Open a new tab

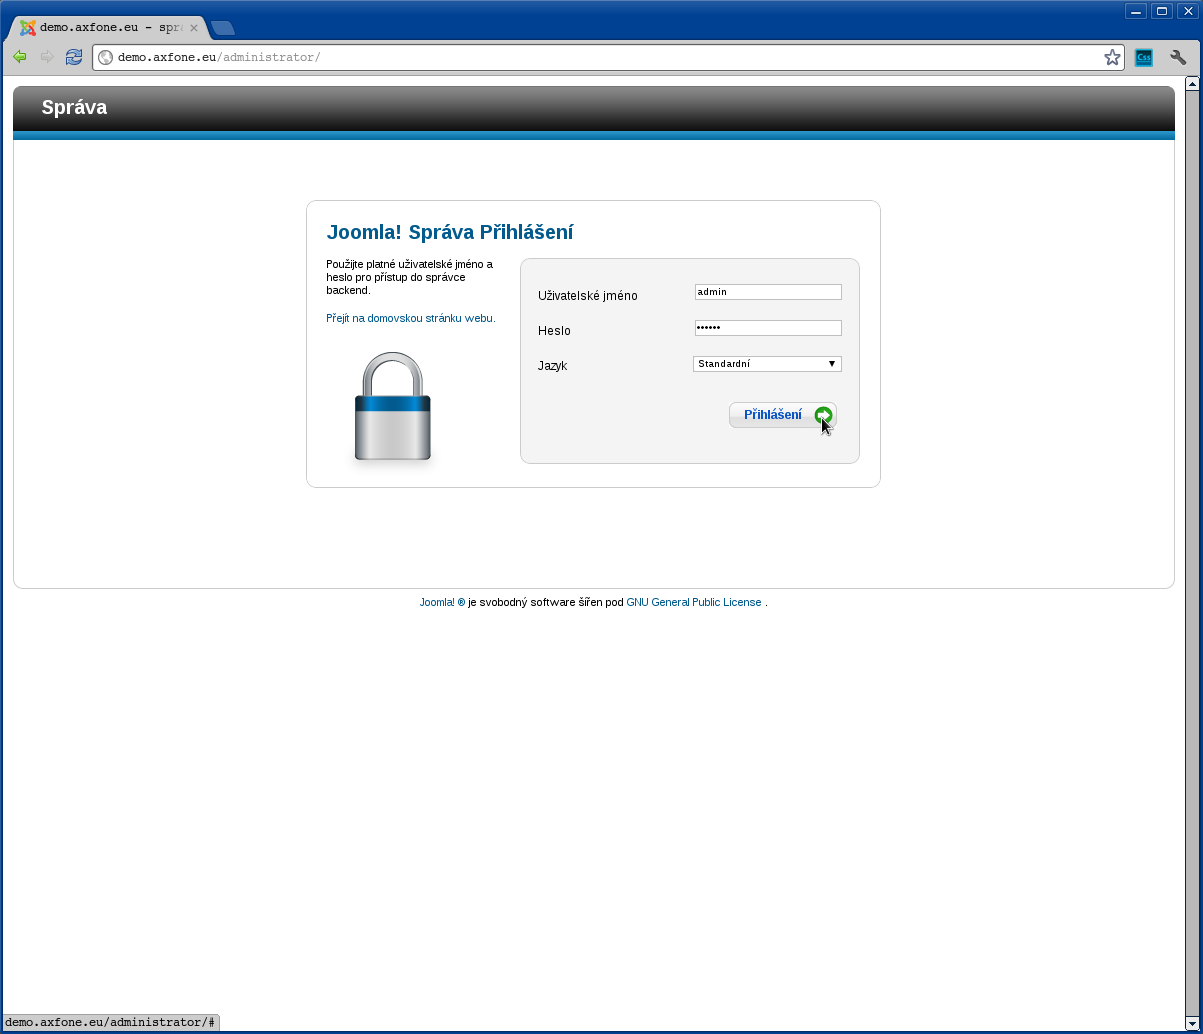tap(223, 28)
